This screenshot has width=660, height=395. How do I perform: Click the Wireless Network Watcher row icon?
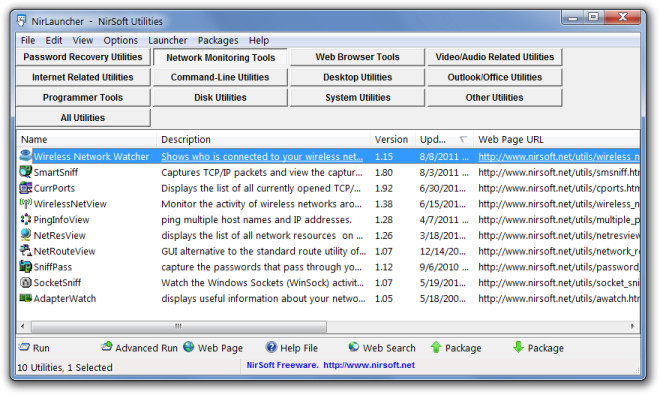pyautogui.click(x=26, y=156)
